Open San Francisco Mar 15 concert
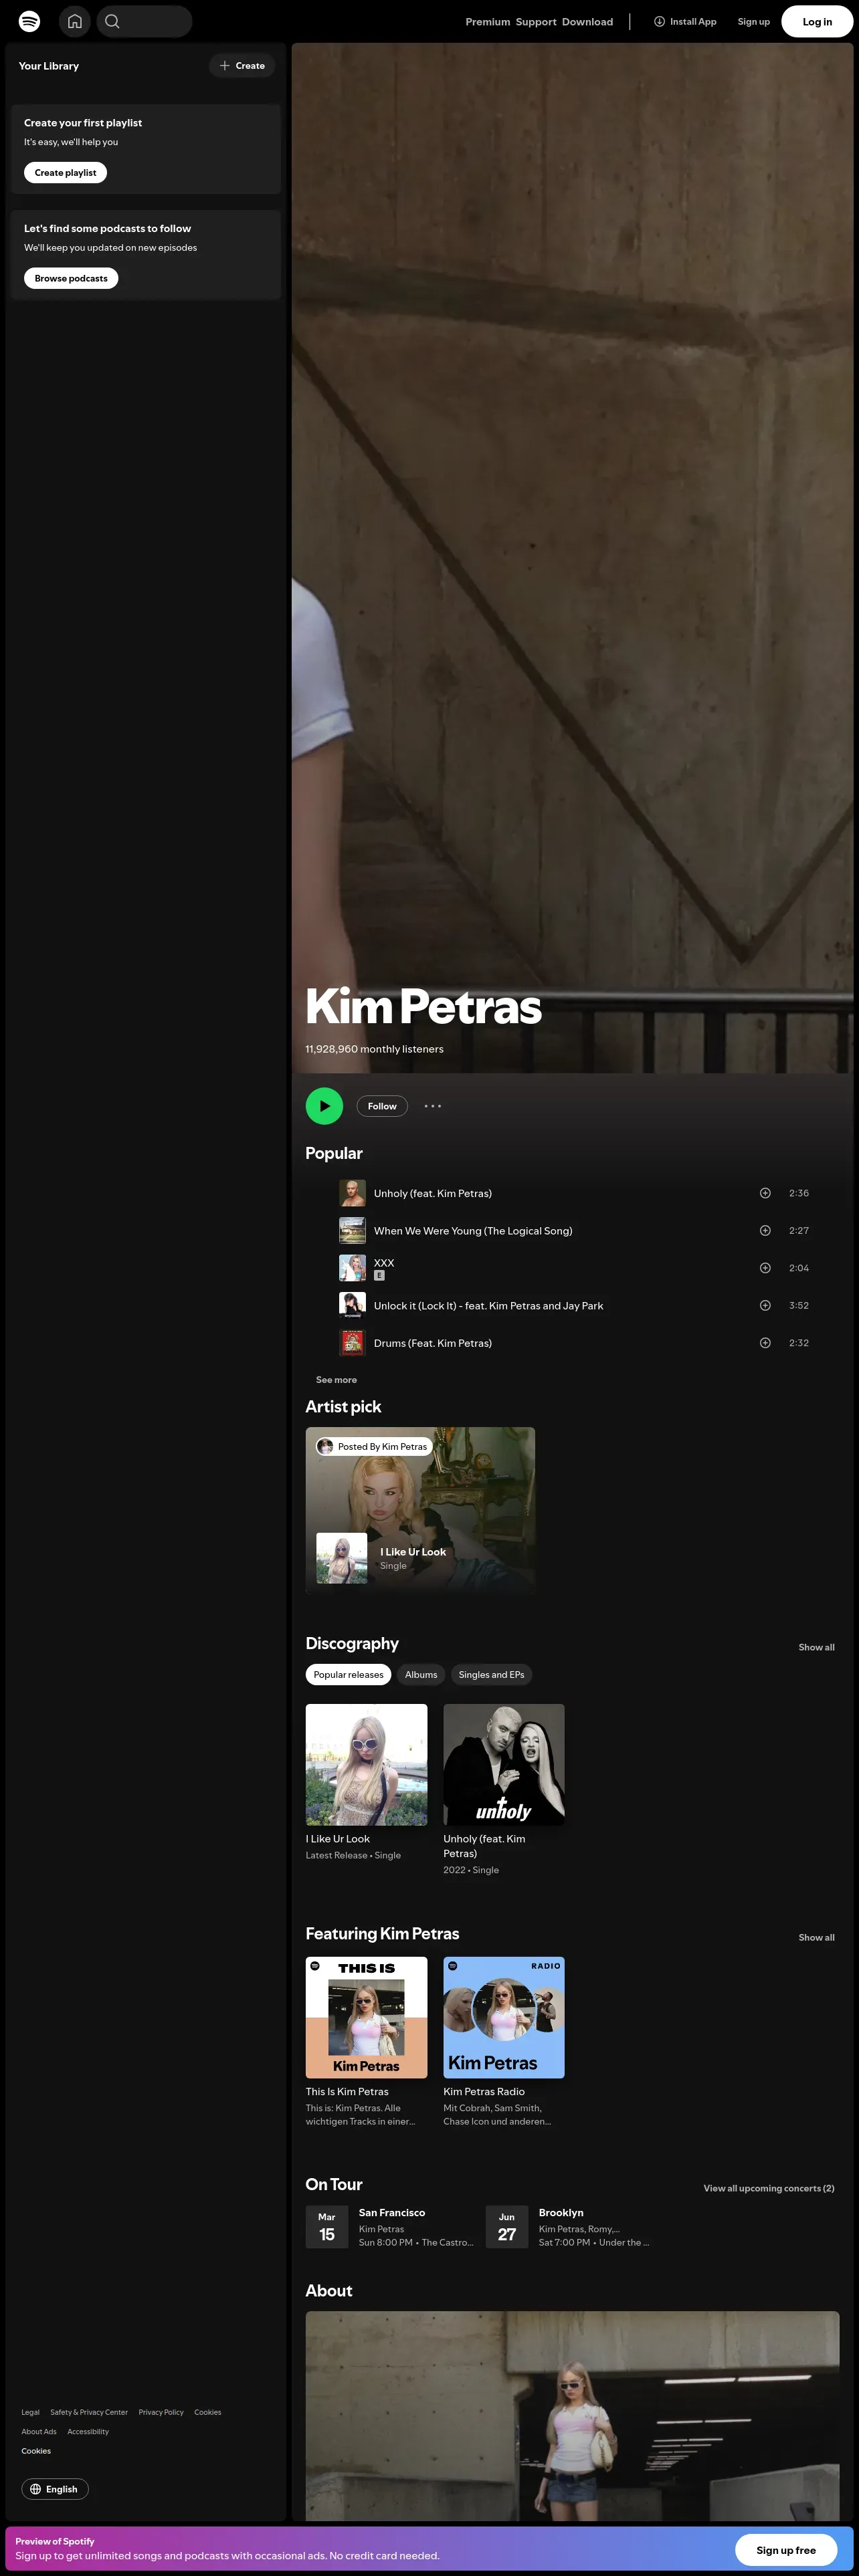Image resolution: width=859 pixels, height=2576 pixels. [x=390, y=2227]
